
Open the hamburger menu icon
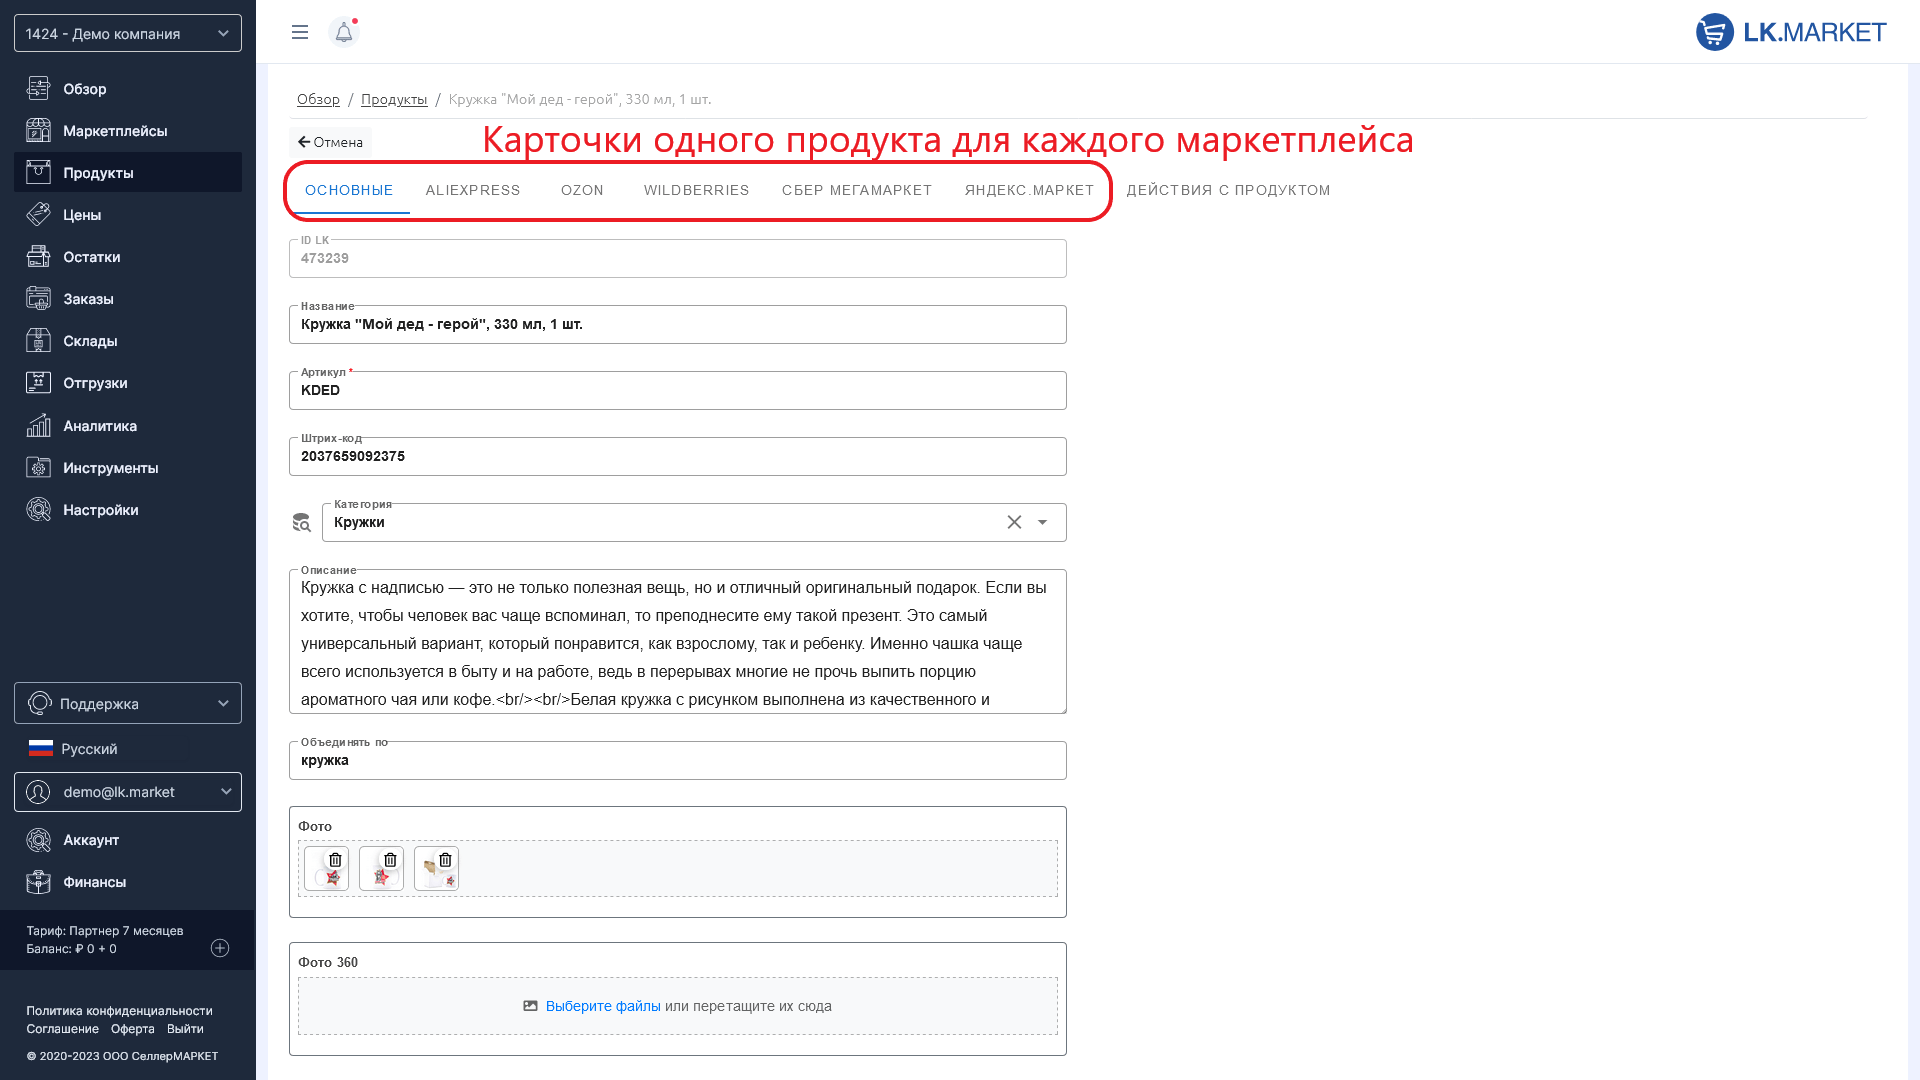(x=300, y=32)
